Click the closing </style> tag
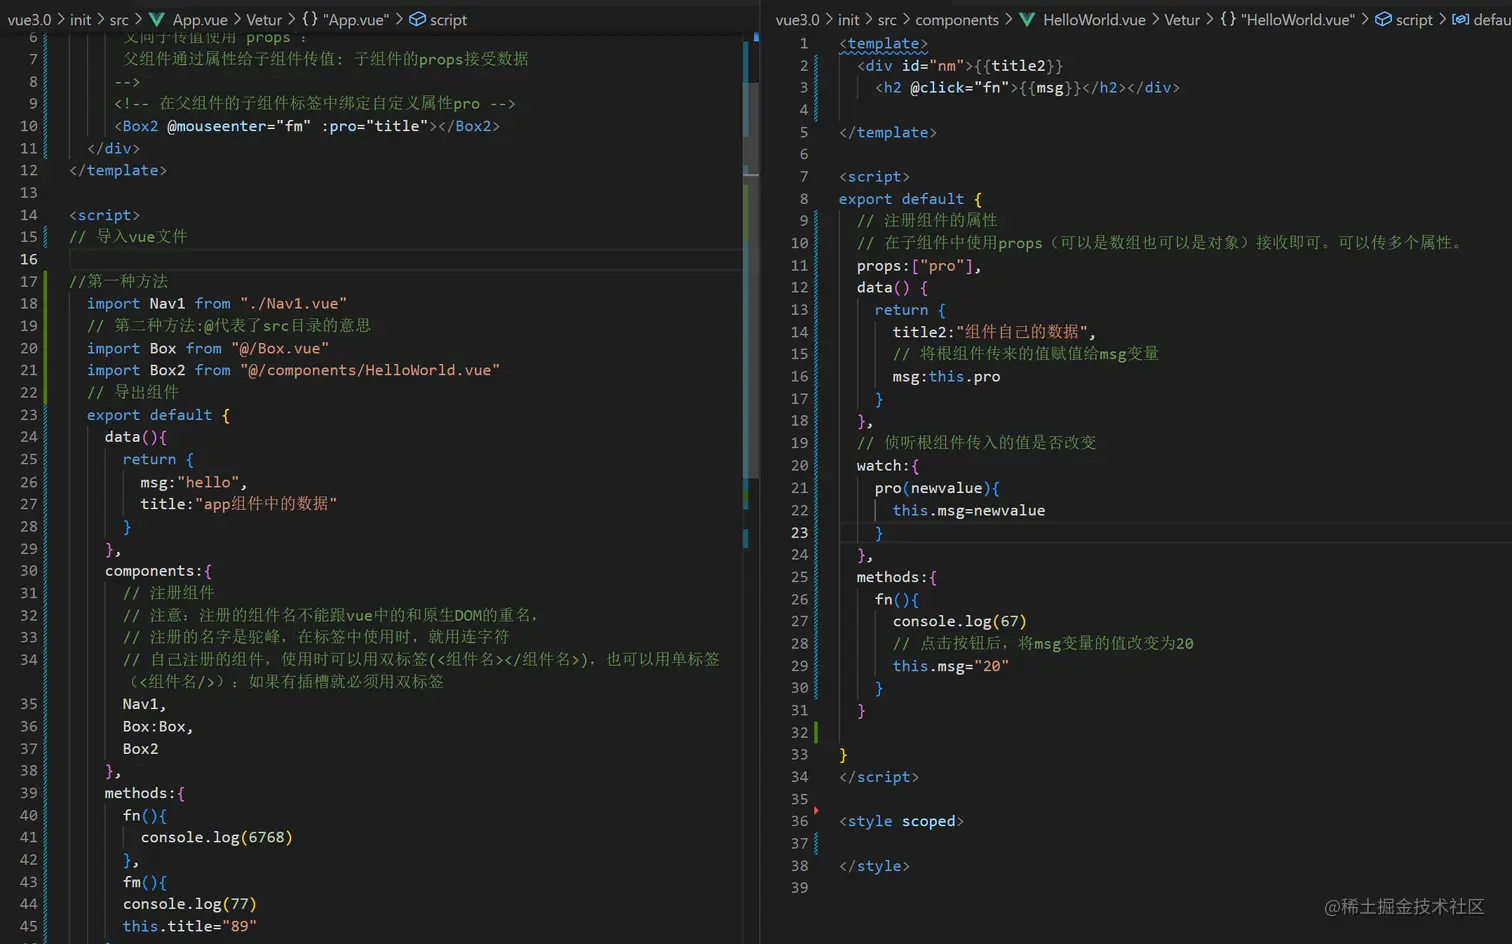The width and height of the screenshot is (1512, 944). point(874,866)
